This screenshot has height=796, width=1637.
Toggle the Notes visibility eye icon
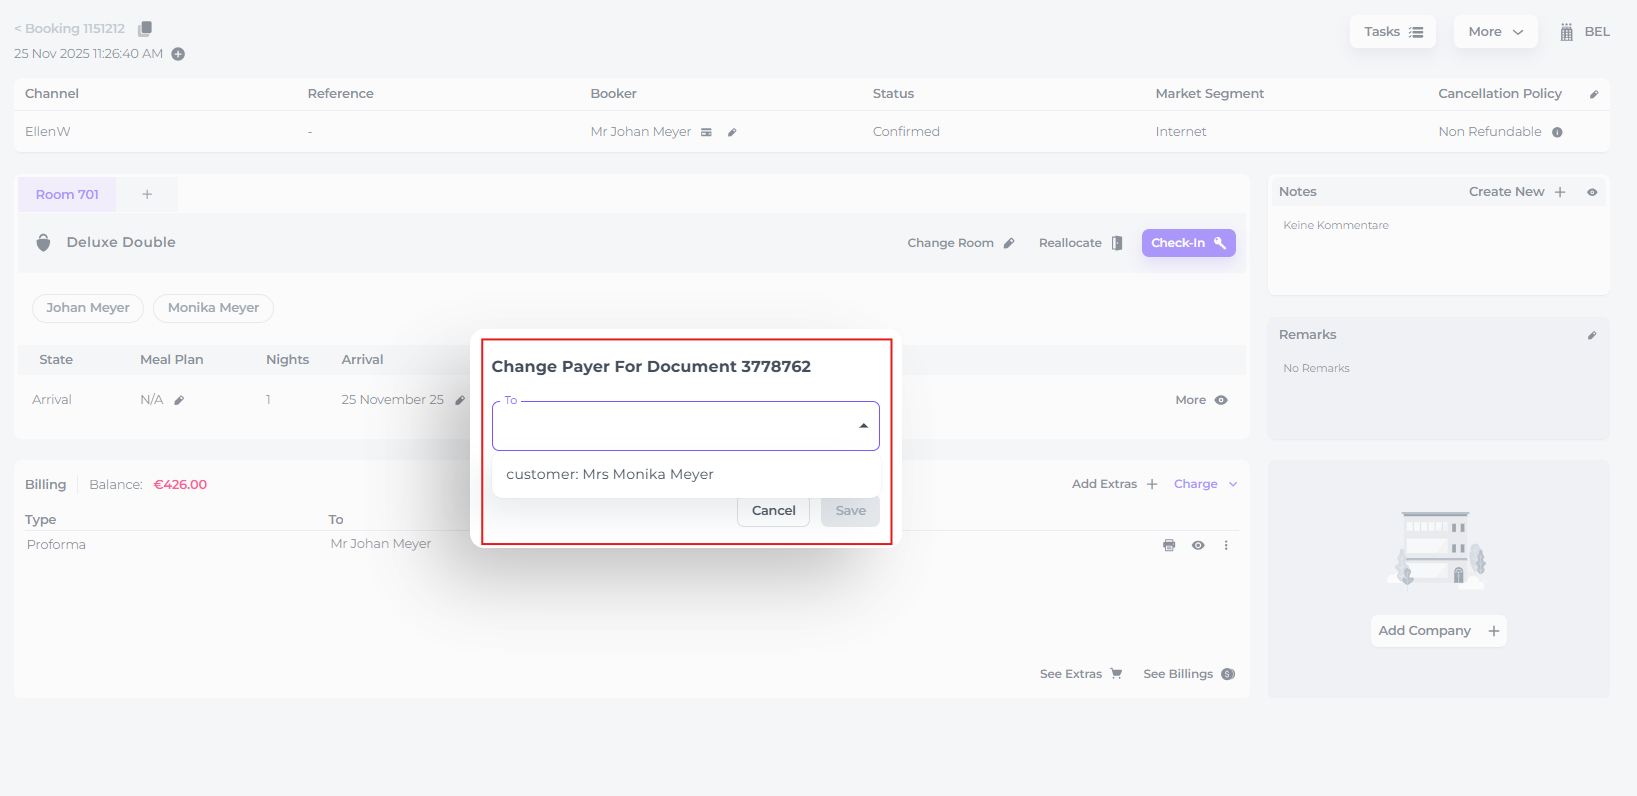[x=1592, y=192]
